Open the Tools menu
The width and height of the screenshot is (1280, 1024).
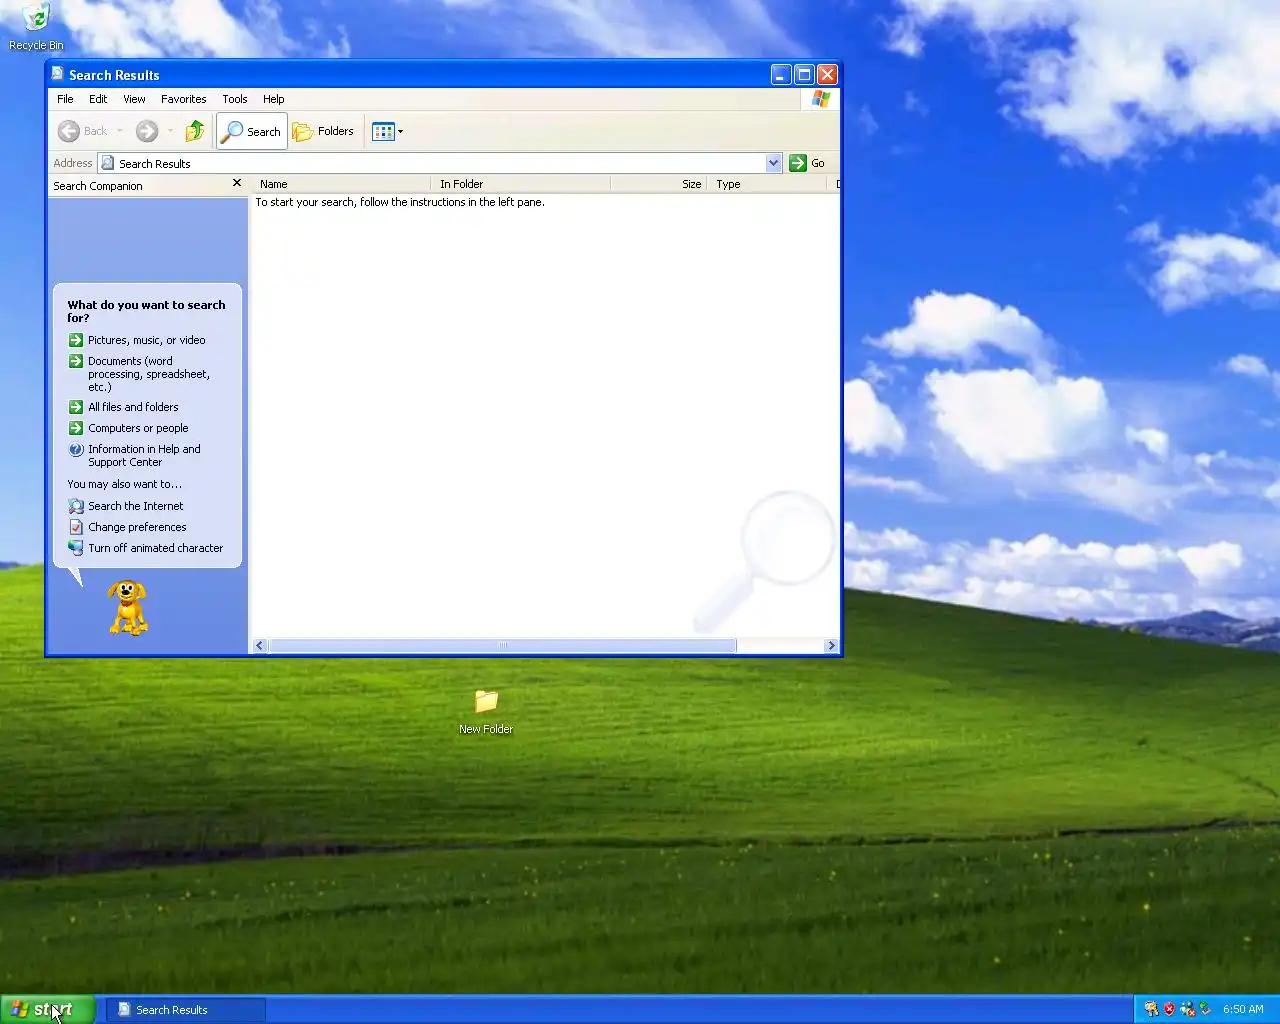235,99
